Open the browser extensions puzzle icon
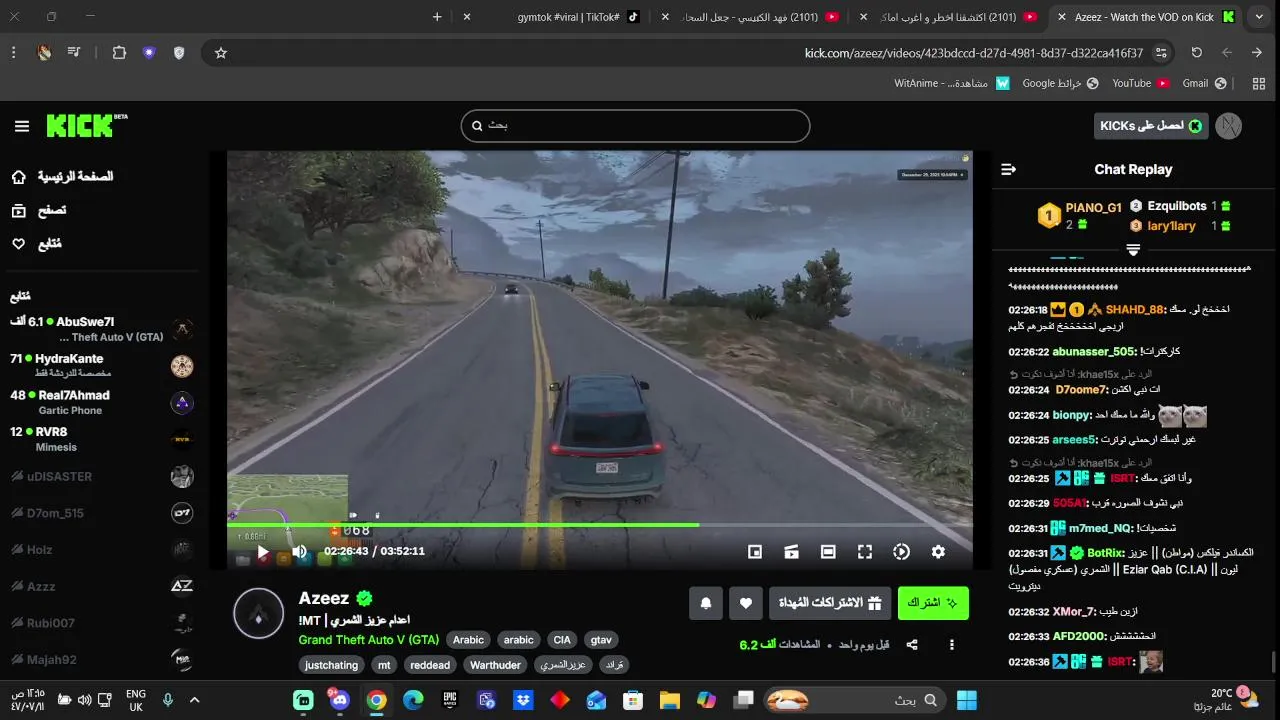This screenshot has width=1280, height=720. coord(119,53)
